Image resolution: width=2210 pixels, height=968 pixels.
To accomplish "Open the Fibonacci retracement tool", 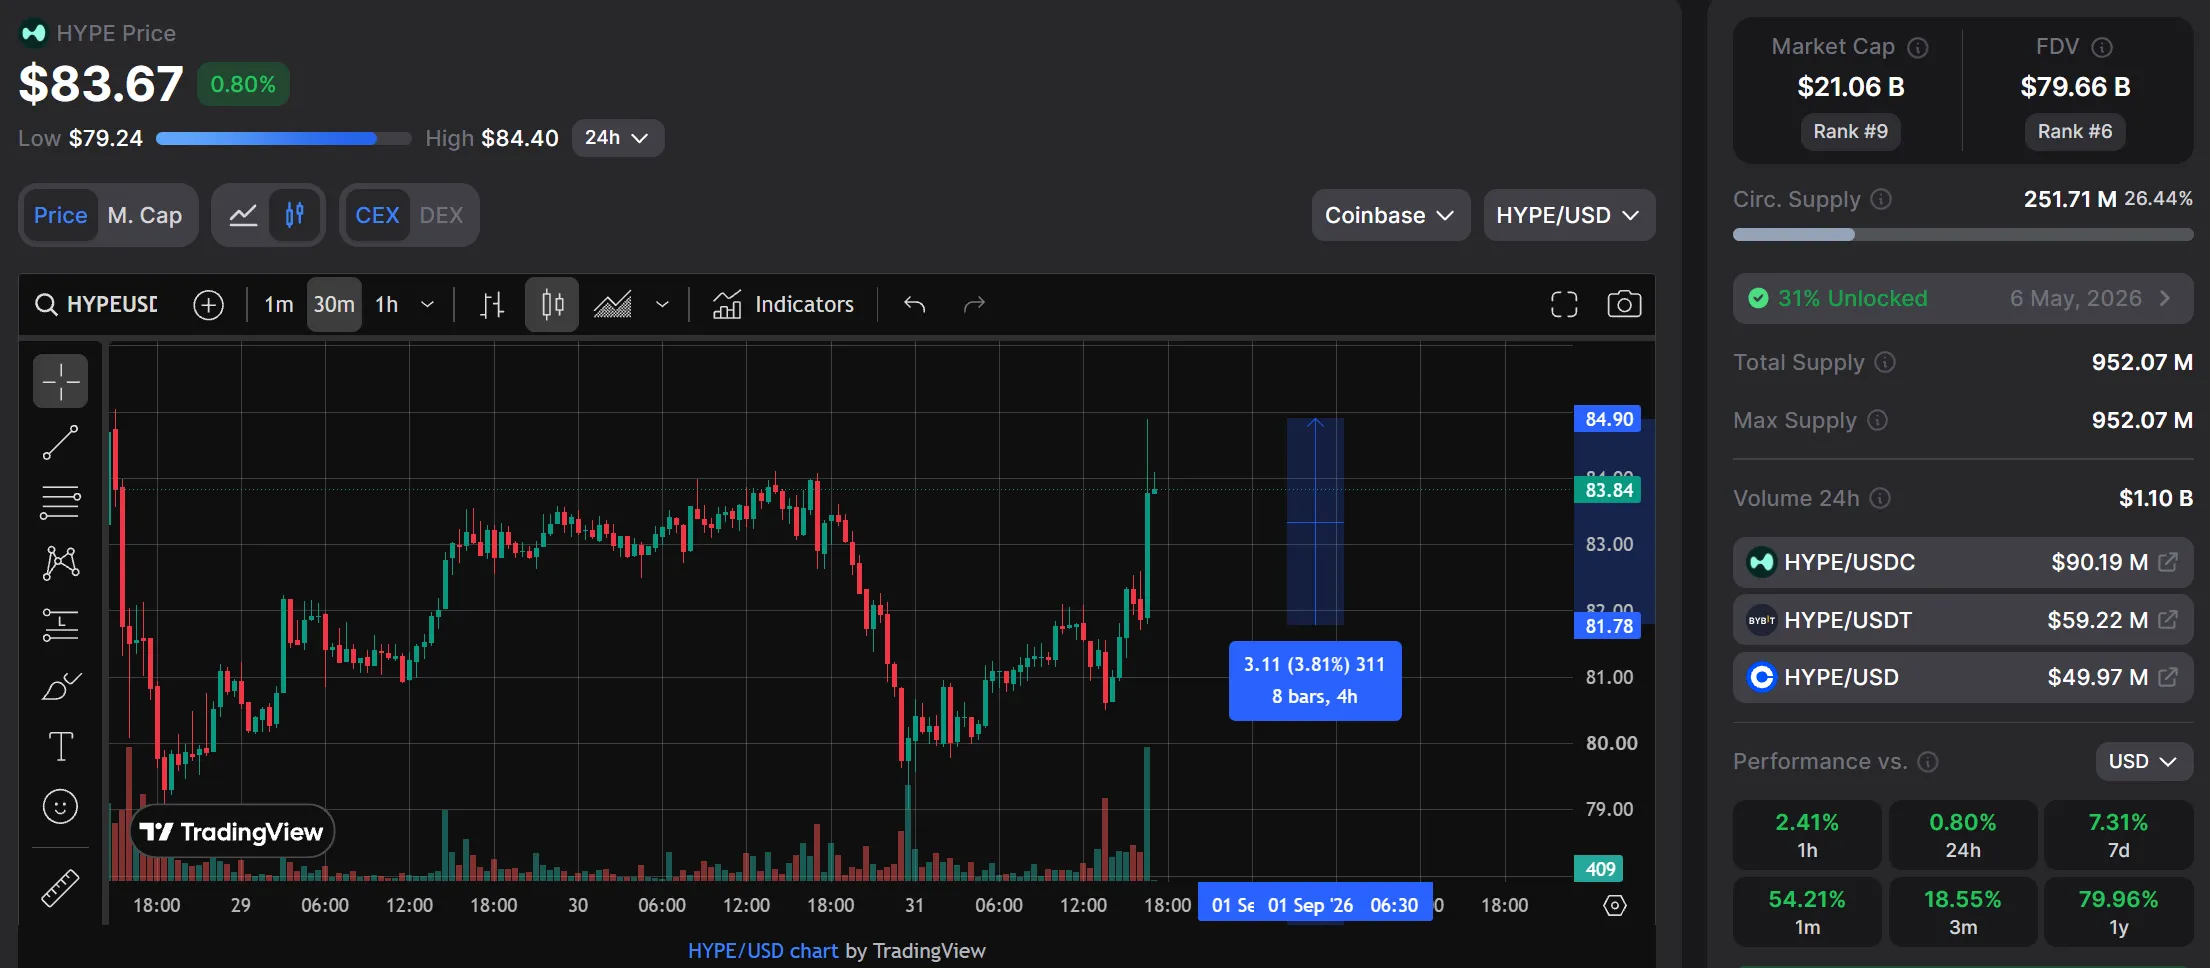I will [x=60, y=502].
